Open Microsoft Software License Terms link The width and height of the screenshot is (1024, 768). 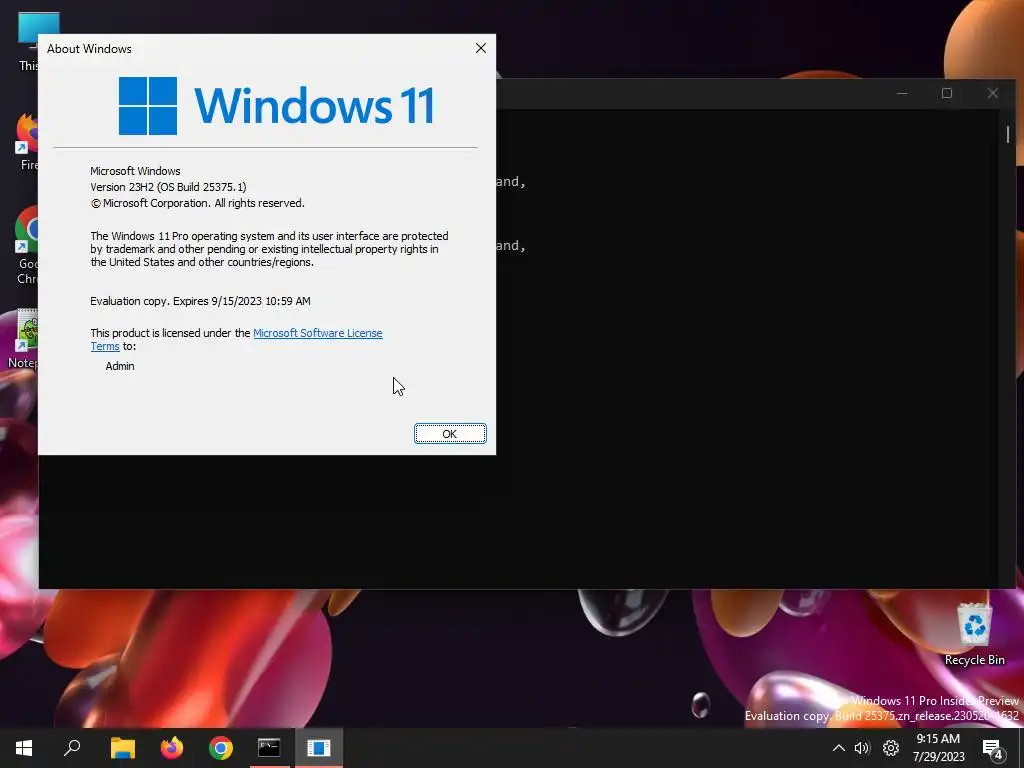[x=317, y=333]
